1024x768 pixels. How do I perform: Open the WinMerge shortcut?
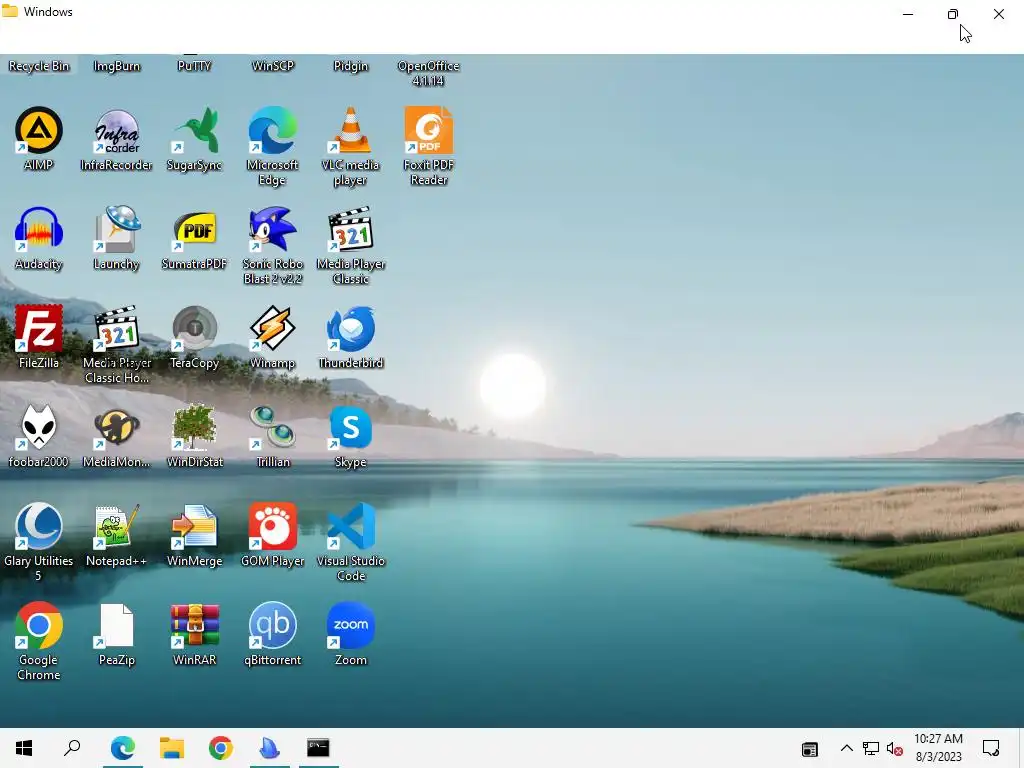point(194,535)
